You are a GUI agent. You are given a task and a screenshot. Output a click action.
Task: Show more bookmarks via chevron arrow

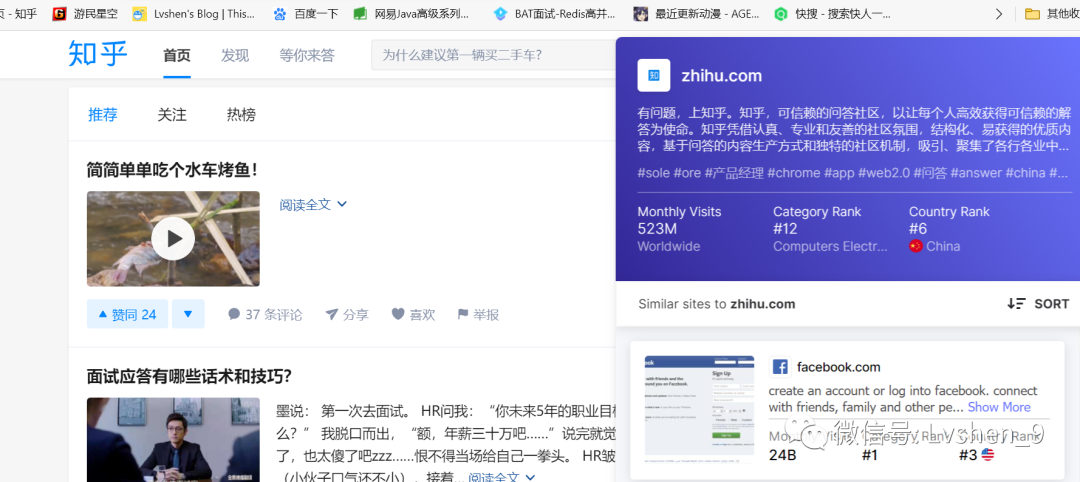[999, 13]
